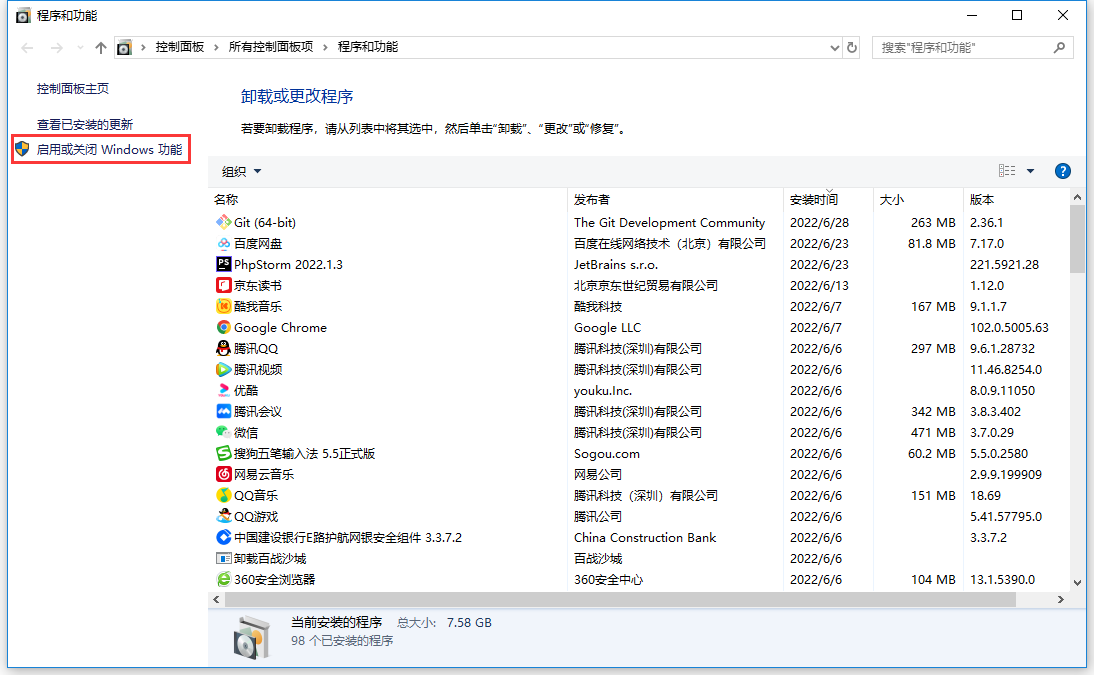Click the Windows features shield icon
The width and height of the screenshot is (1094, 675).
click(x=22, y=149)
